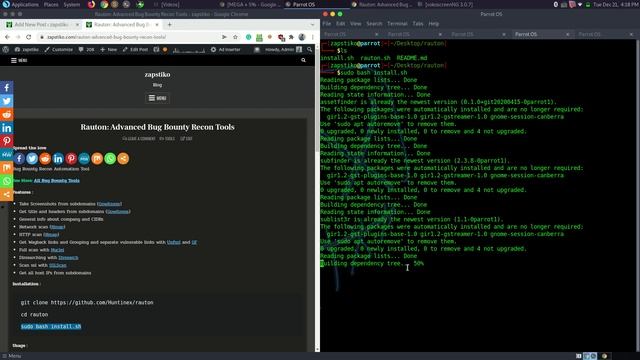
Task: Bookmark page with star icon
Action: (236, 37)
